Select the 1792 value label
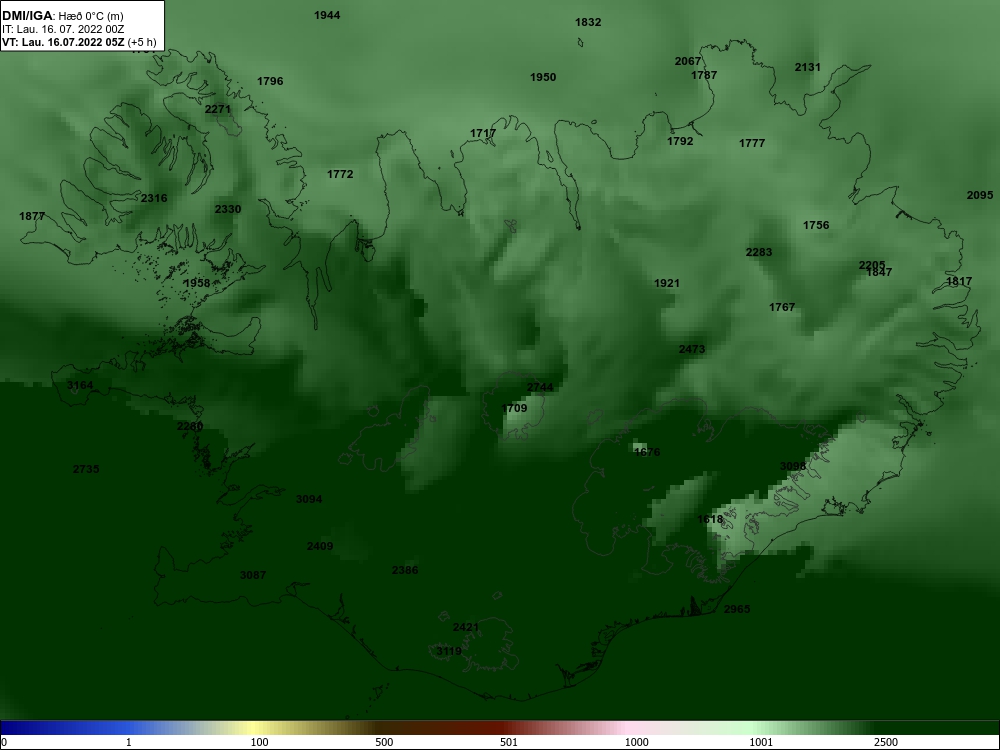Screen dimensions: 1000x750 point(680,142)
